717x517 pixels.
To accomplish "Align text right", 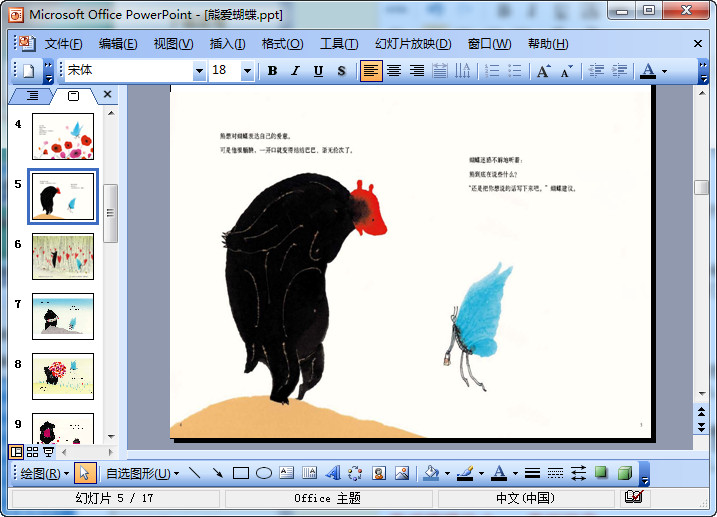I will tap(417, 71).
